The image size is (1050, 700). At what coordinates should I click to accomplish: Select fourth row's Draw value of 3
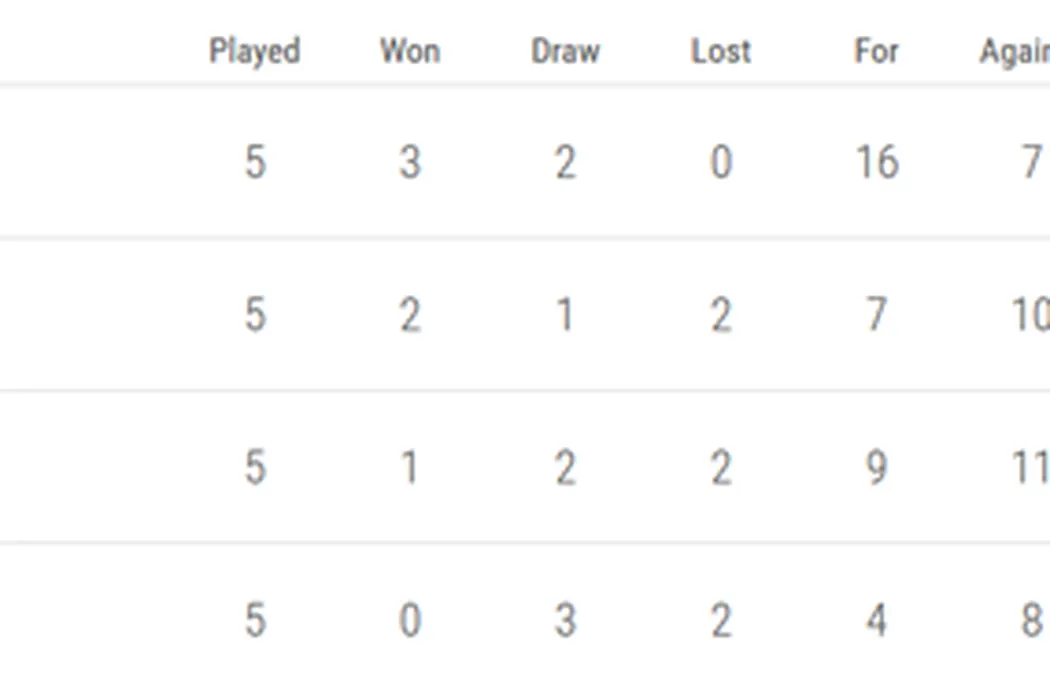pyautogui.click(x=565, y=621)
